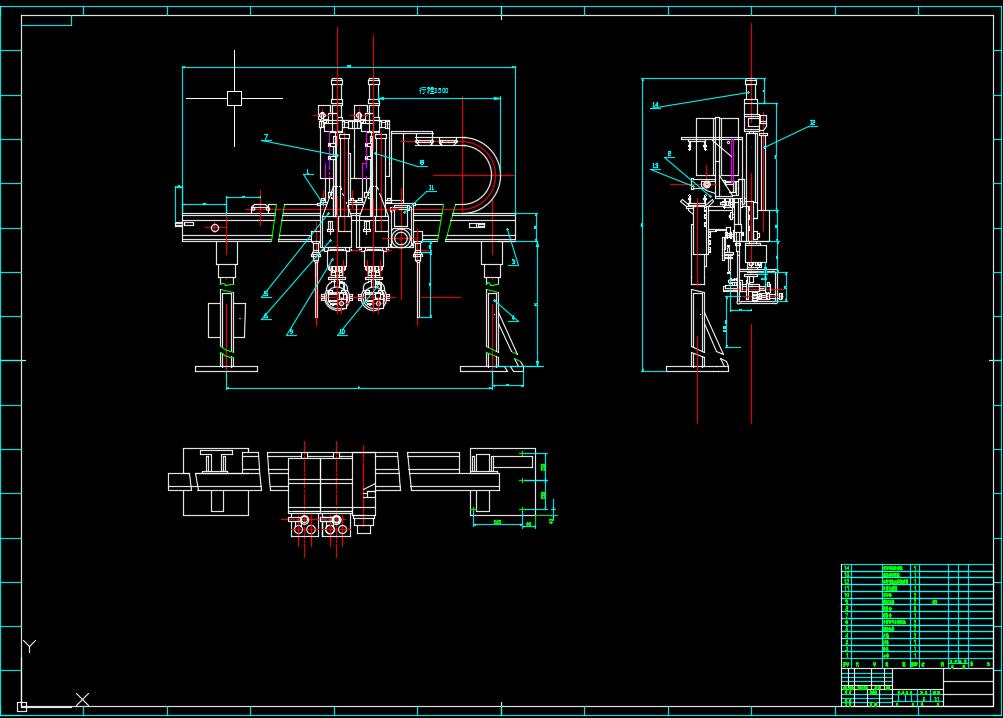Select callout number 8 in front view

tap(422, 161)
